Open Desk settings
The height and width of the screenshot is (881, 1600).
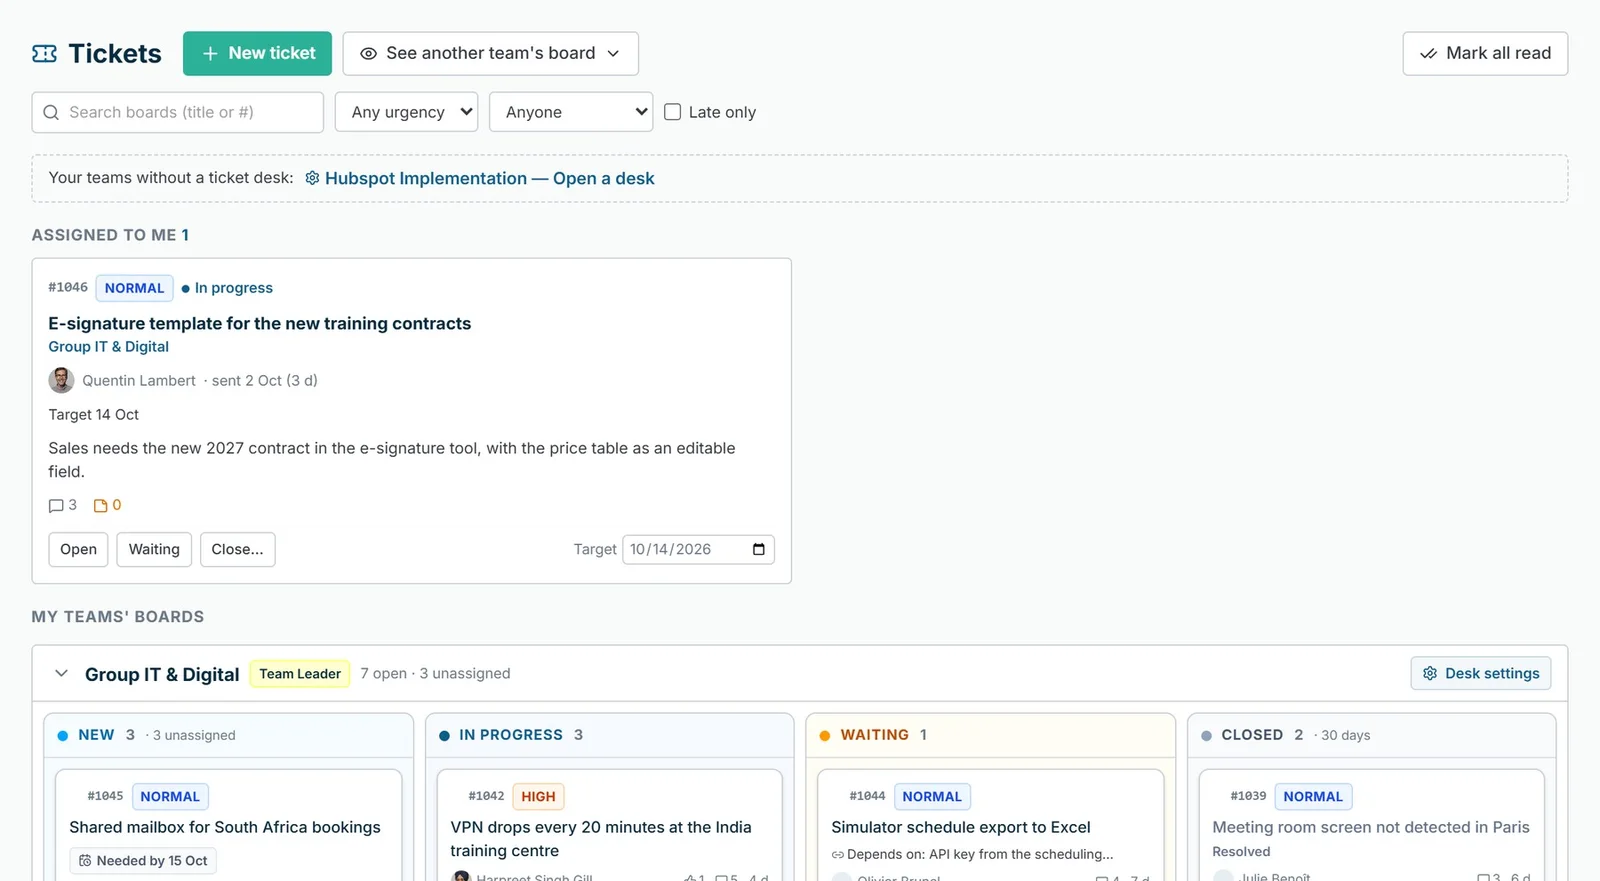tap(1481, 673)
